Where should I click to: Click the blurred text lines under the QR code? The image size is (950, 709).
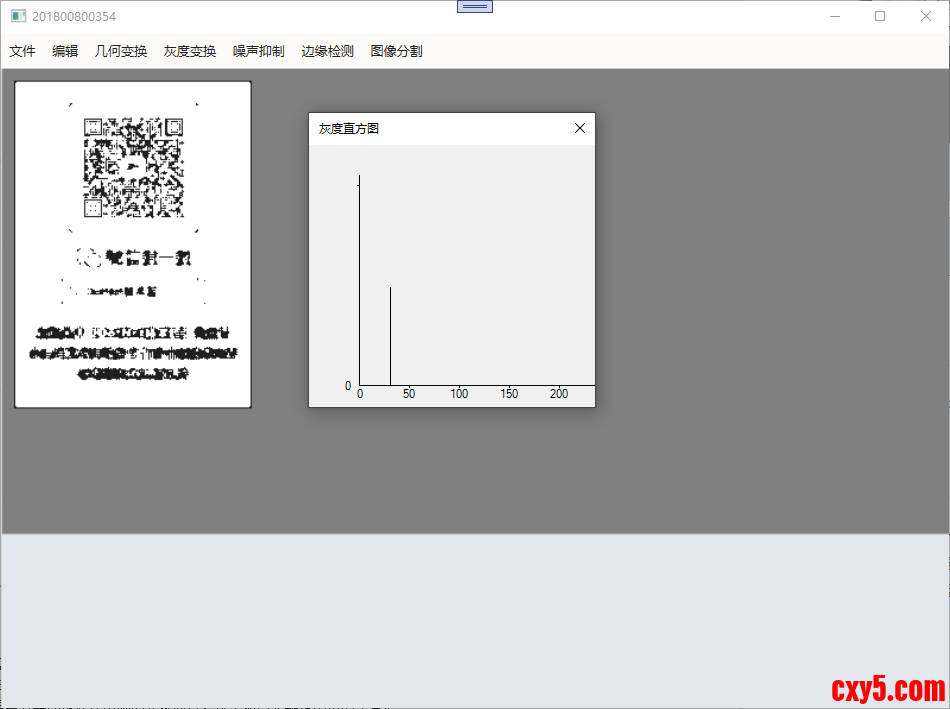pos(133,354)
